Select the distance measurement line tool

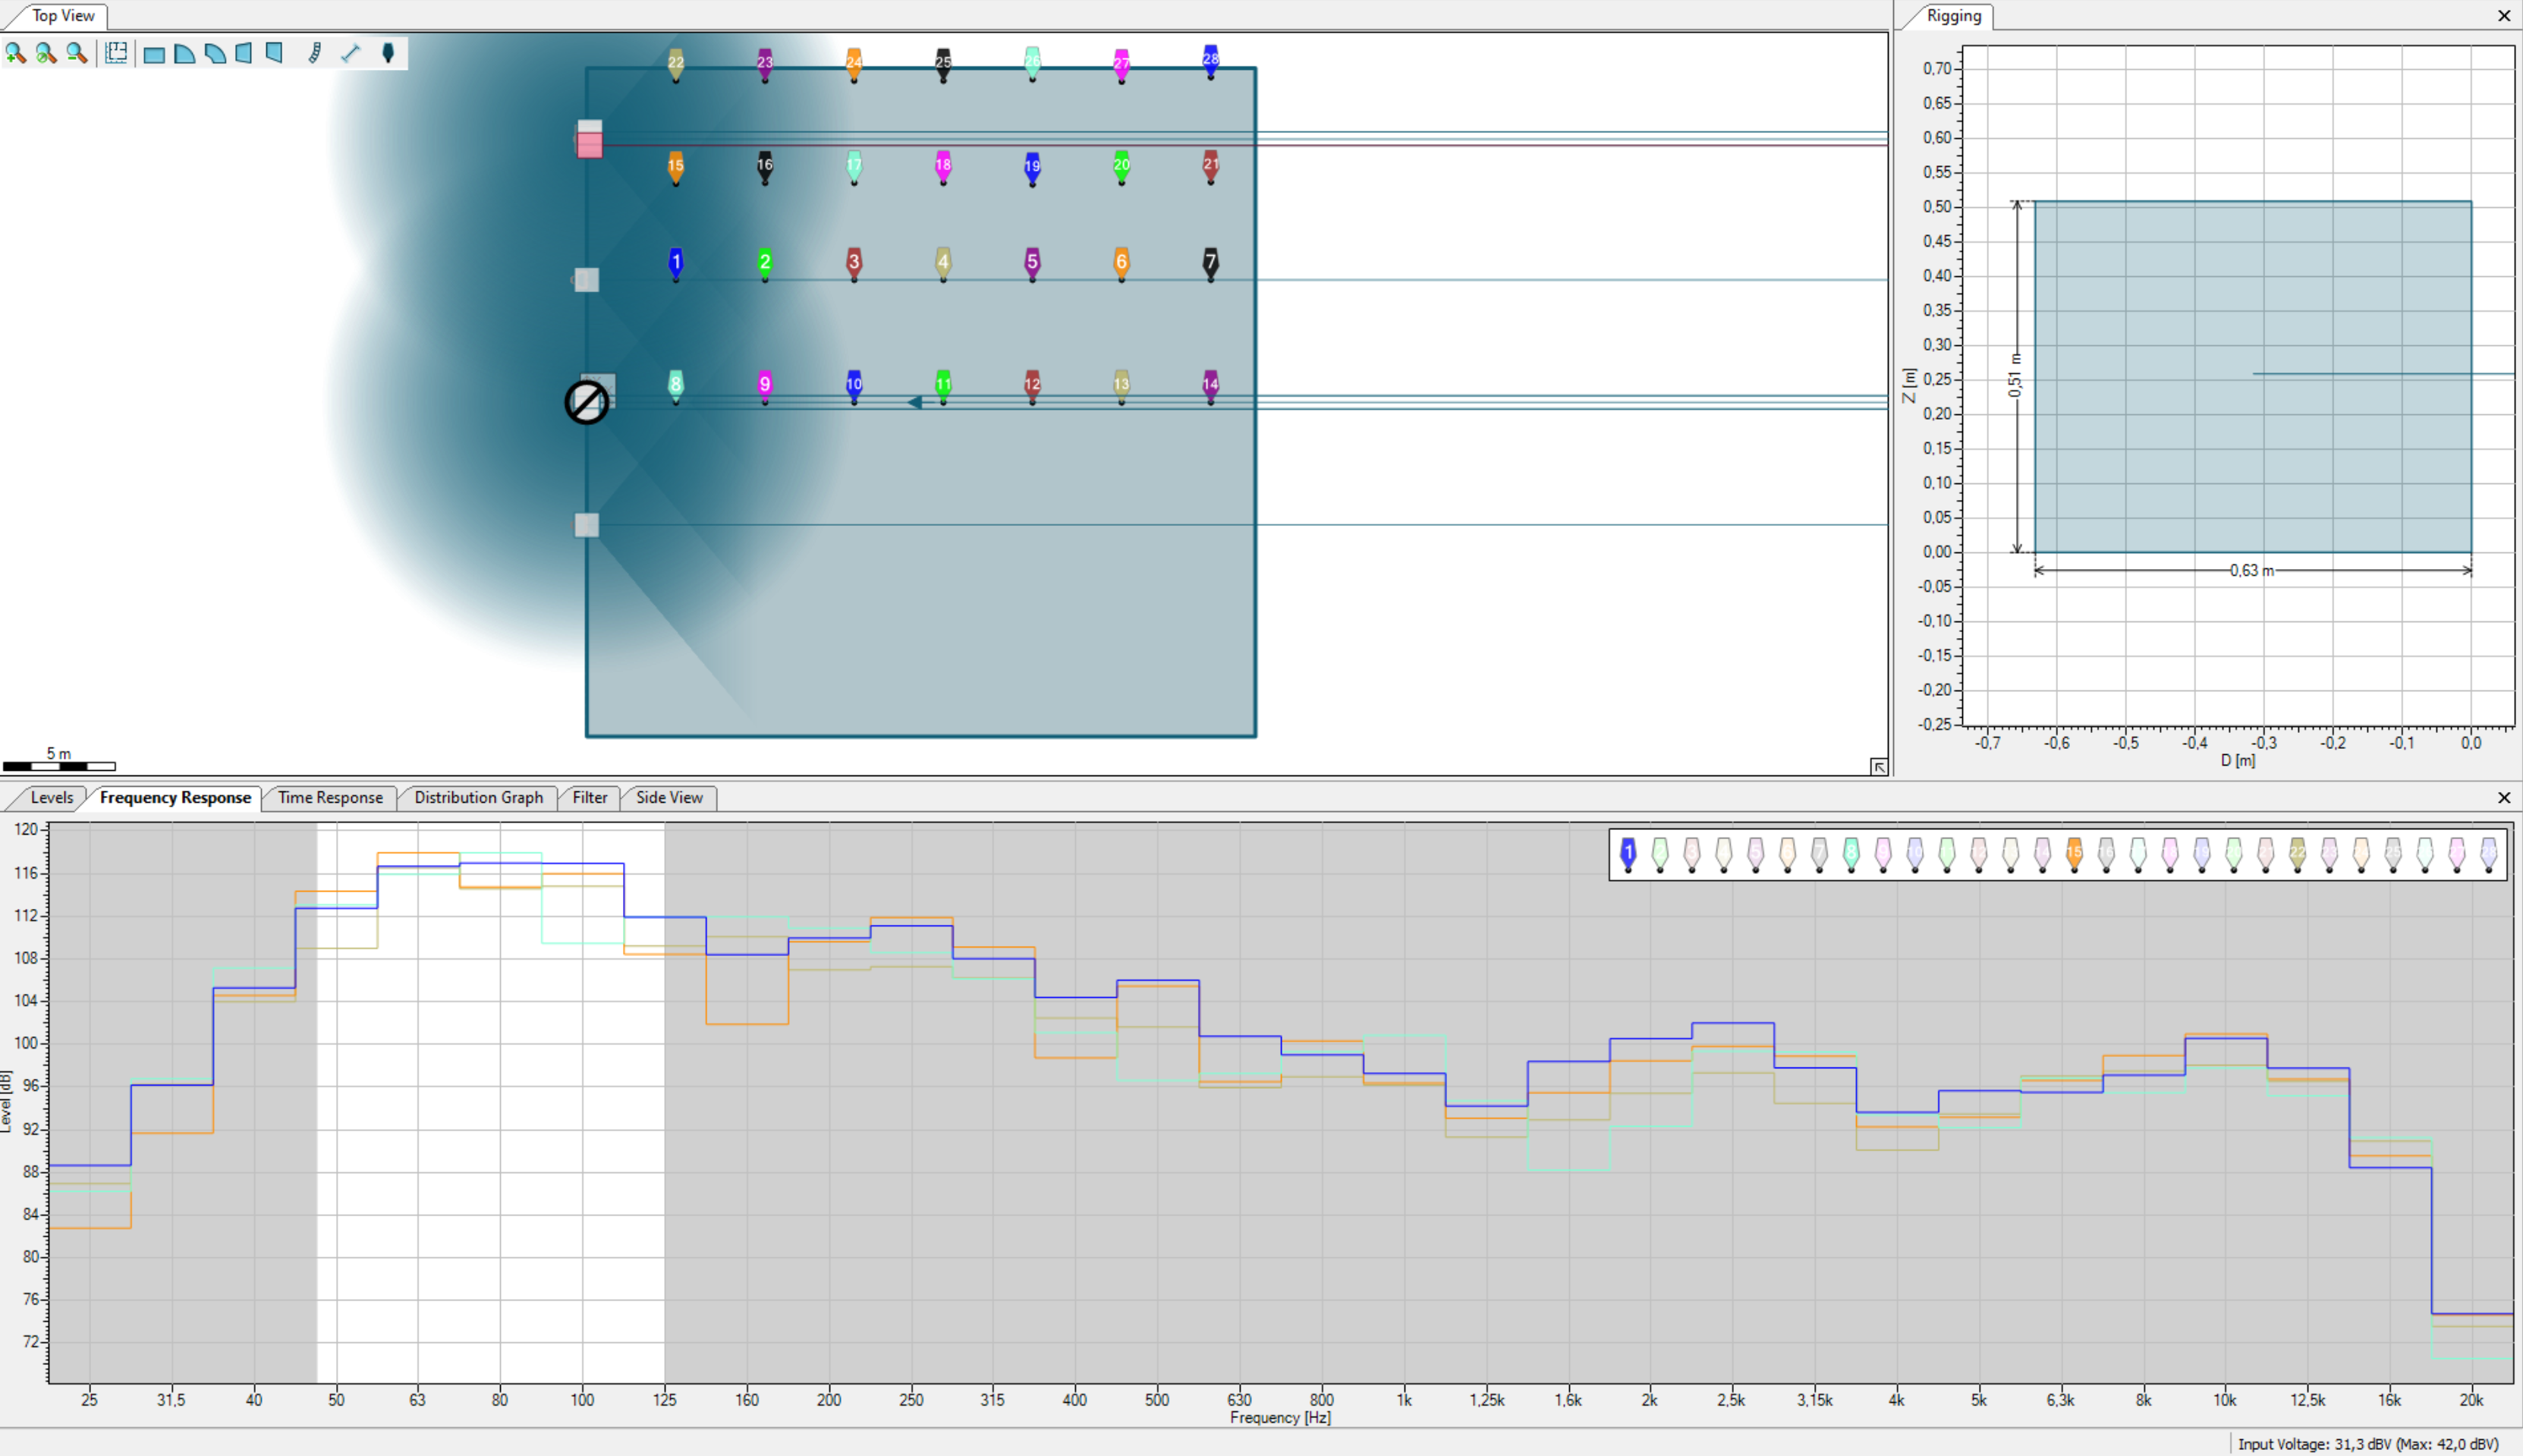[350, 53]
